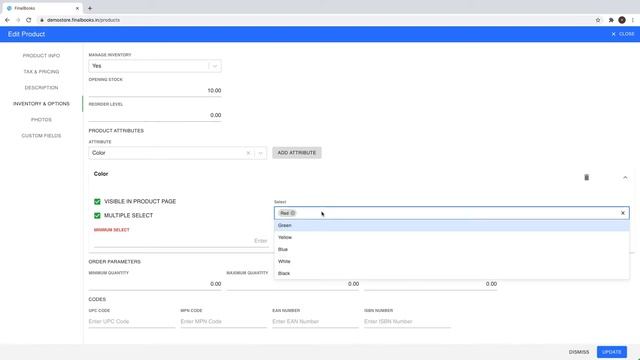Focus the UPC Code field

[x=132, y=322]
